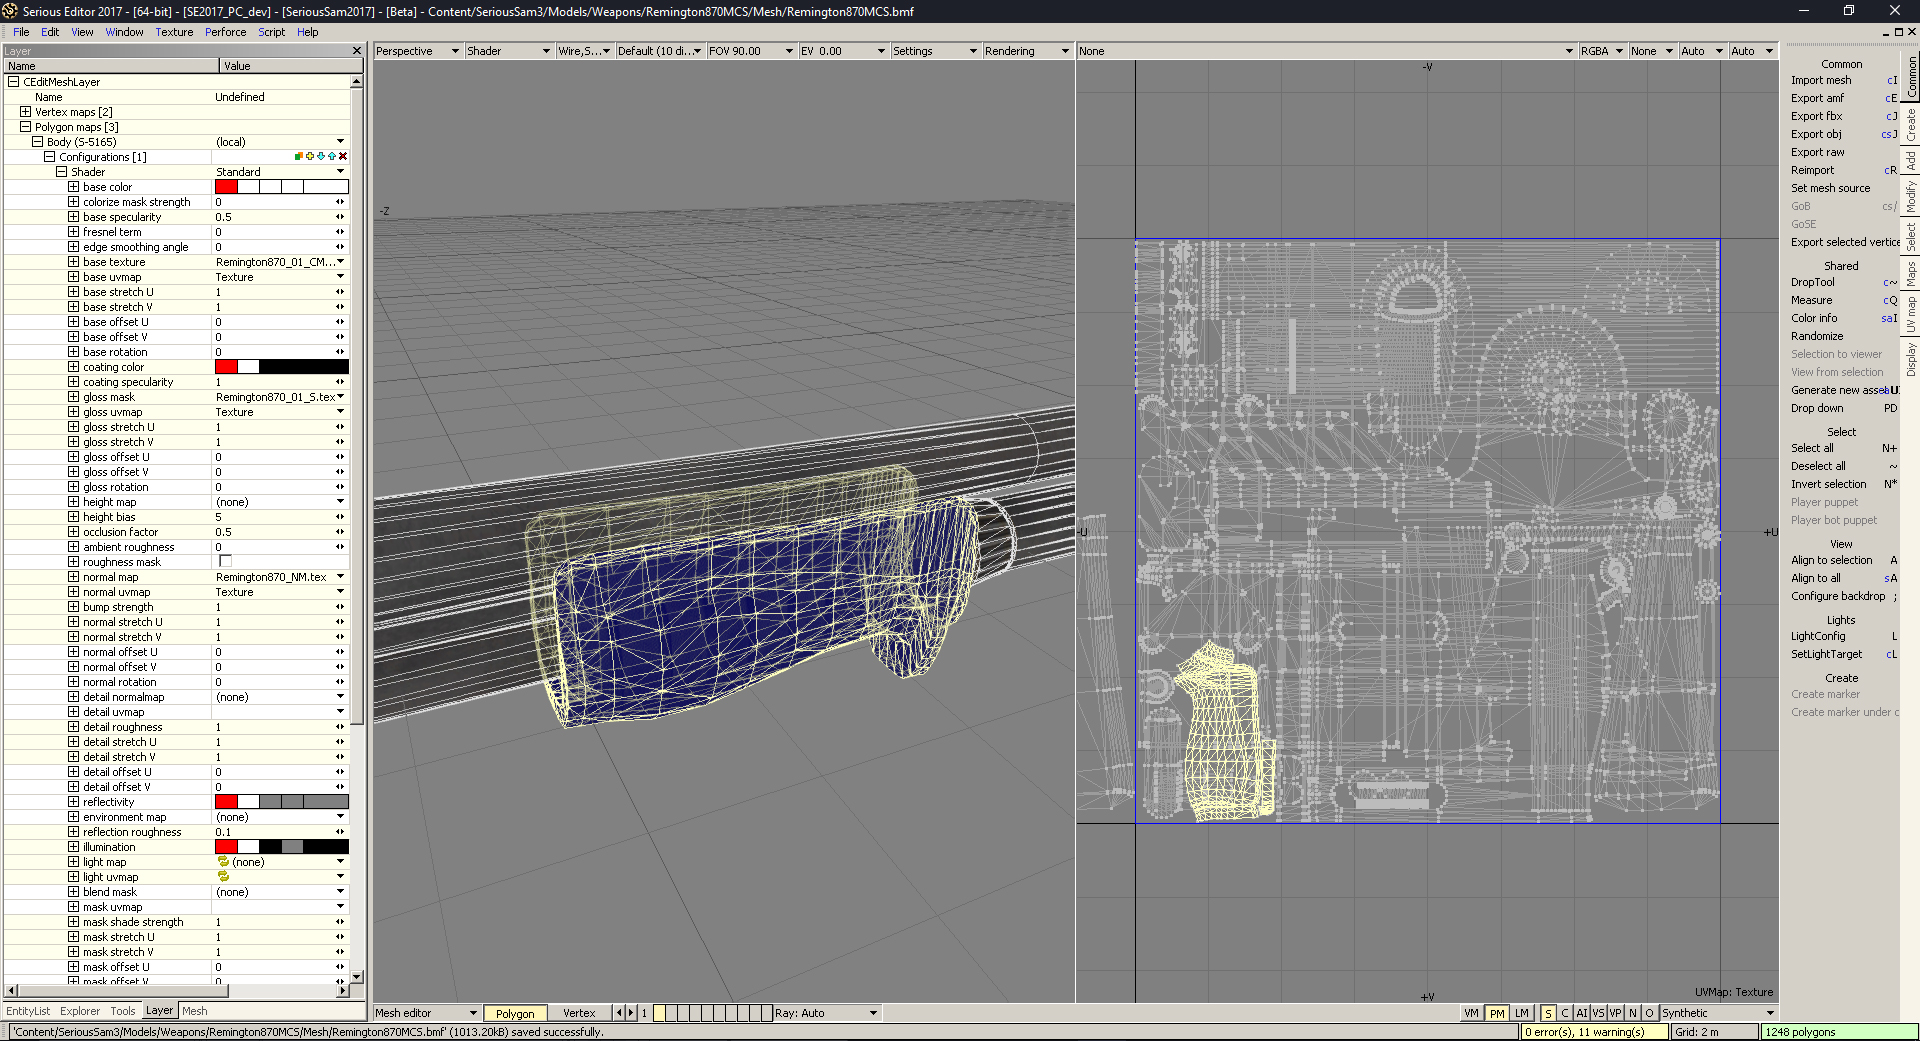Click Invert selection command

pos(1828,484)
